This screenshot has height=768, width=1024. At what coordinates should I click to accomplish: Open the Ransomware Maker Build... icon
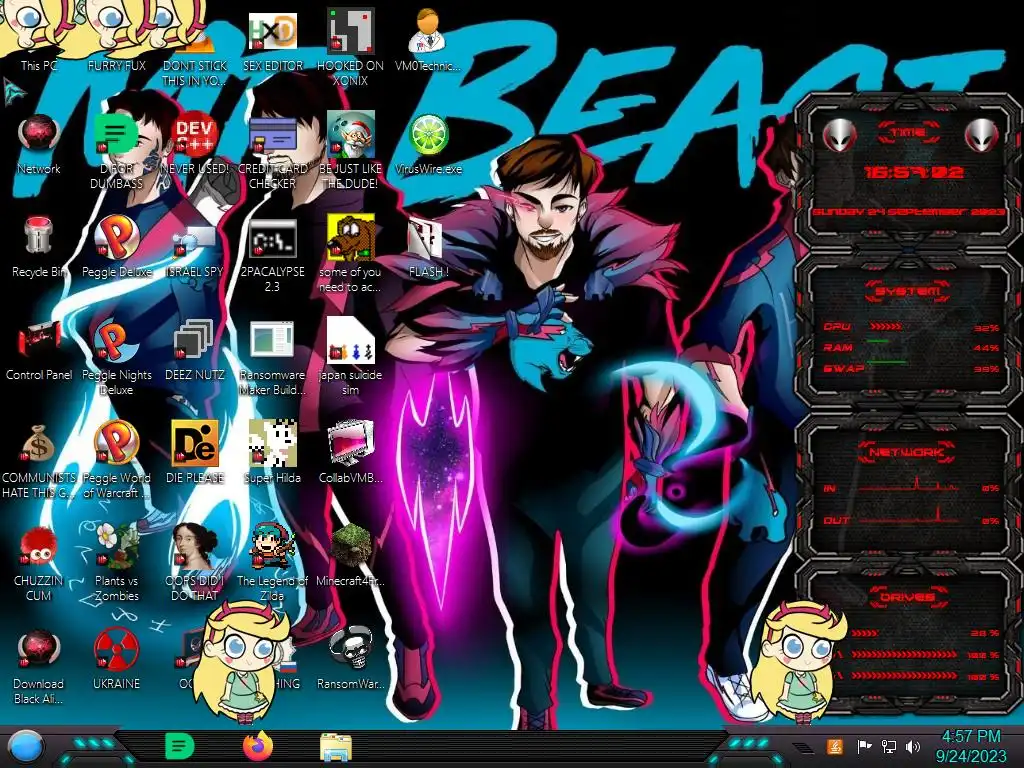coord(272,357)
